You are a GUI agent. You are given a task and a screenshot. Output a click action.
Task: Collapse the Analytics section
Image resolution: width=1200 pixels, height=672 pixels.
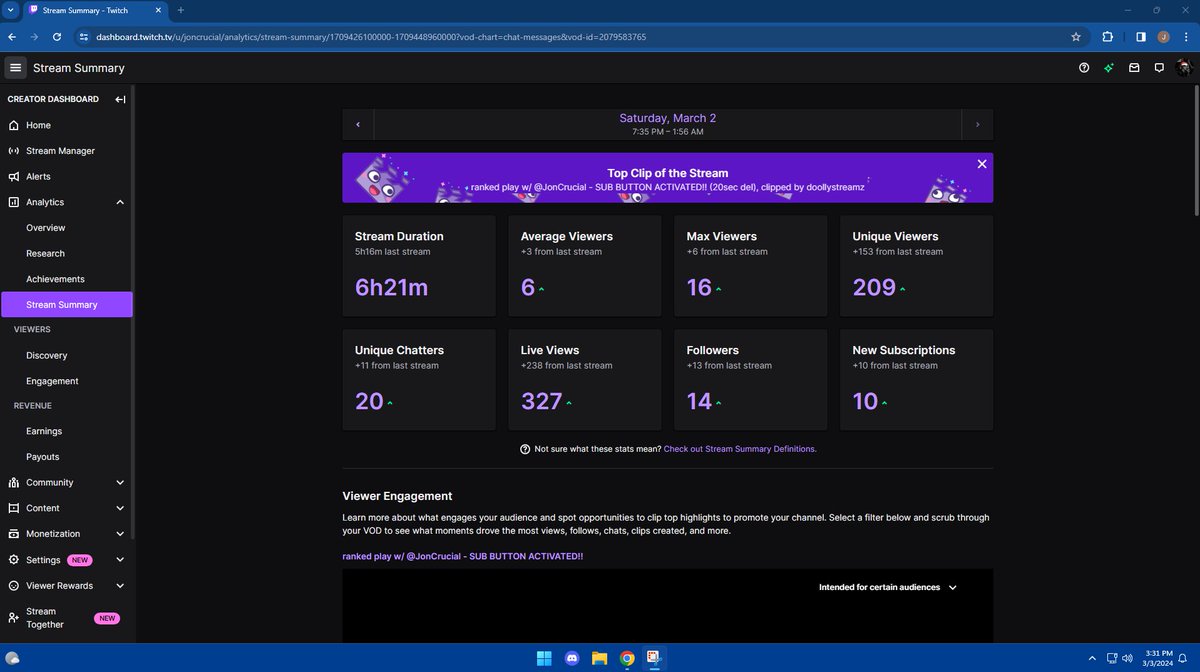120,202
